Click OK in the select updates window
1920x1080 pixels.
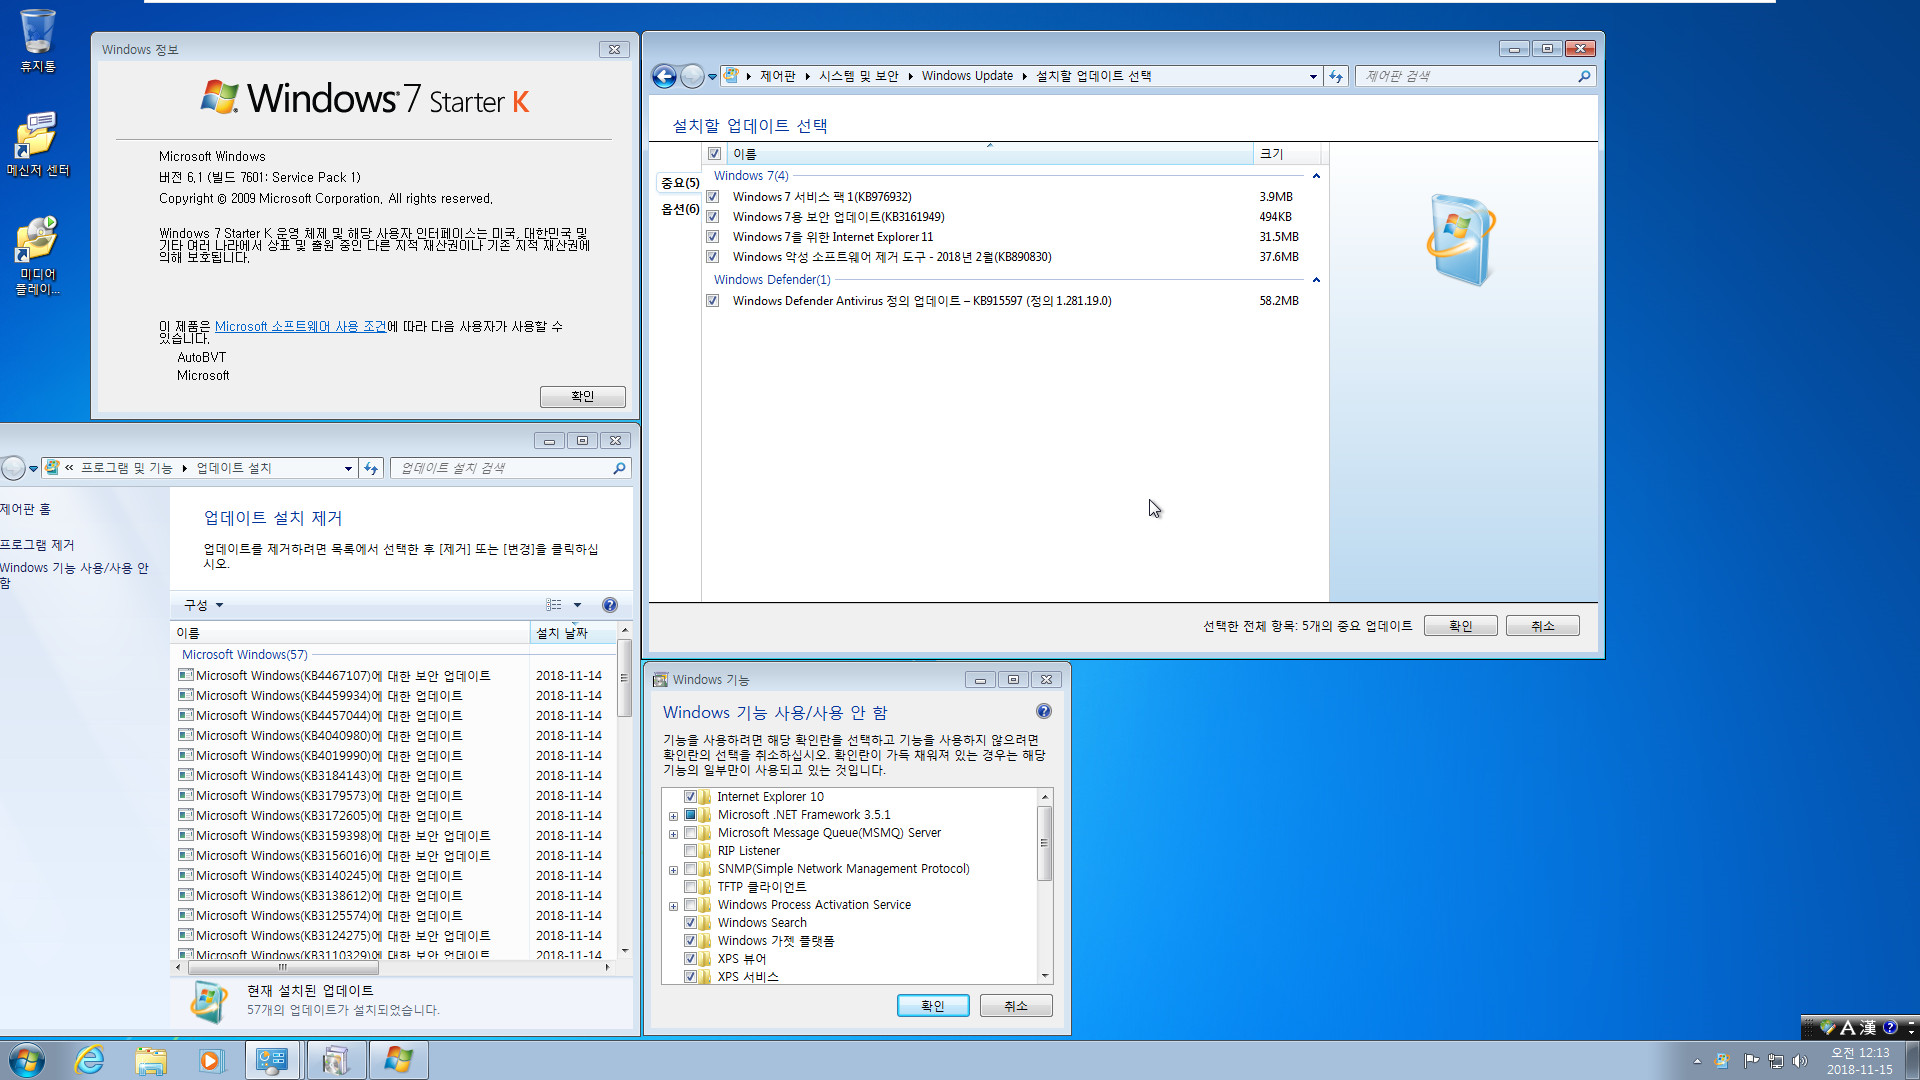pyautogui.click(x=1461, y=626)
